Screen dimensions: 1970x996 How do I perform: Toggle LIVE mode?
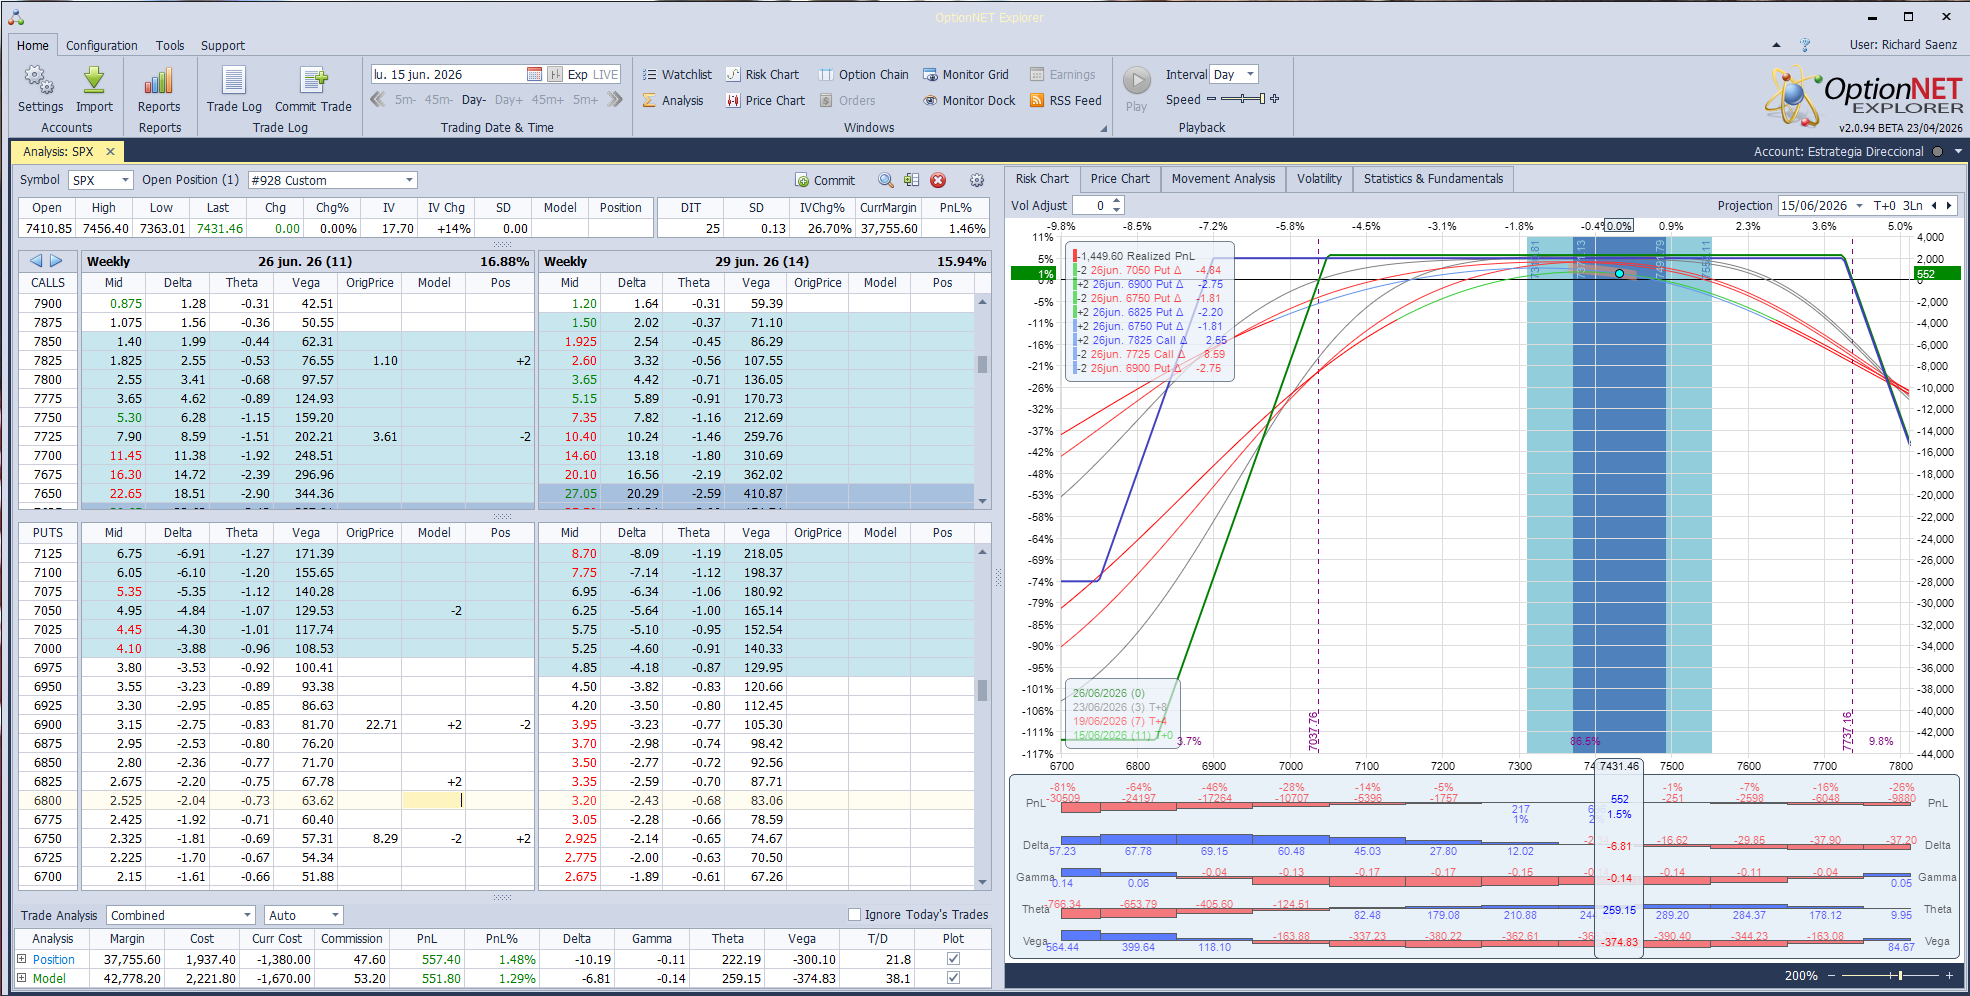606,74
